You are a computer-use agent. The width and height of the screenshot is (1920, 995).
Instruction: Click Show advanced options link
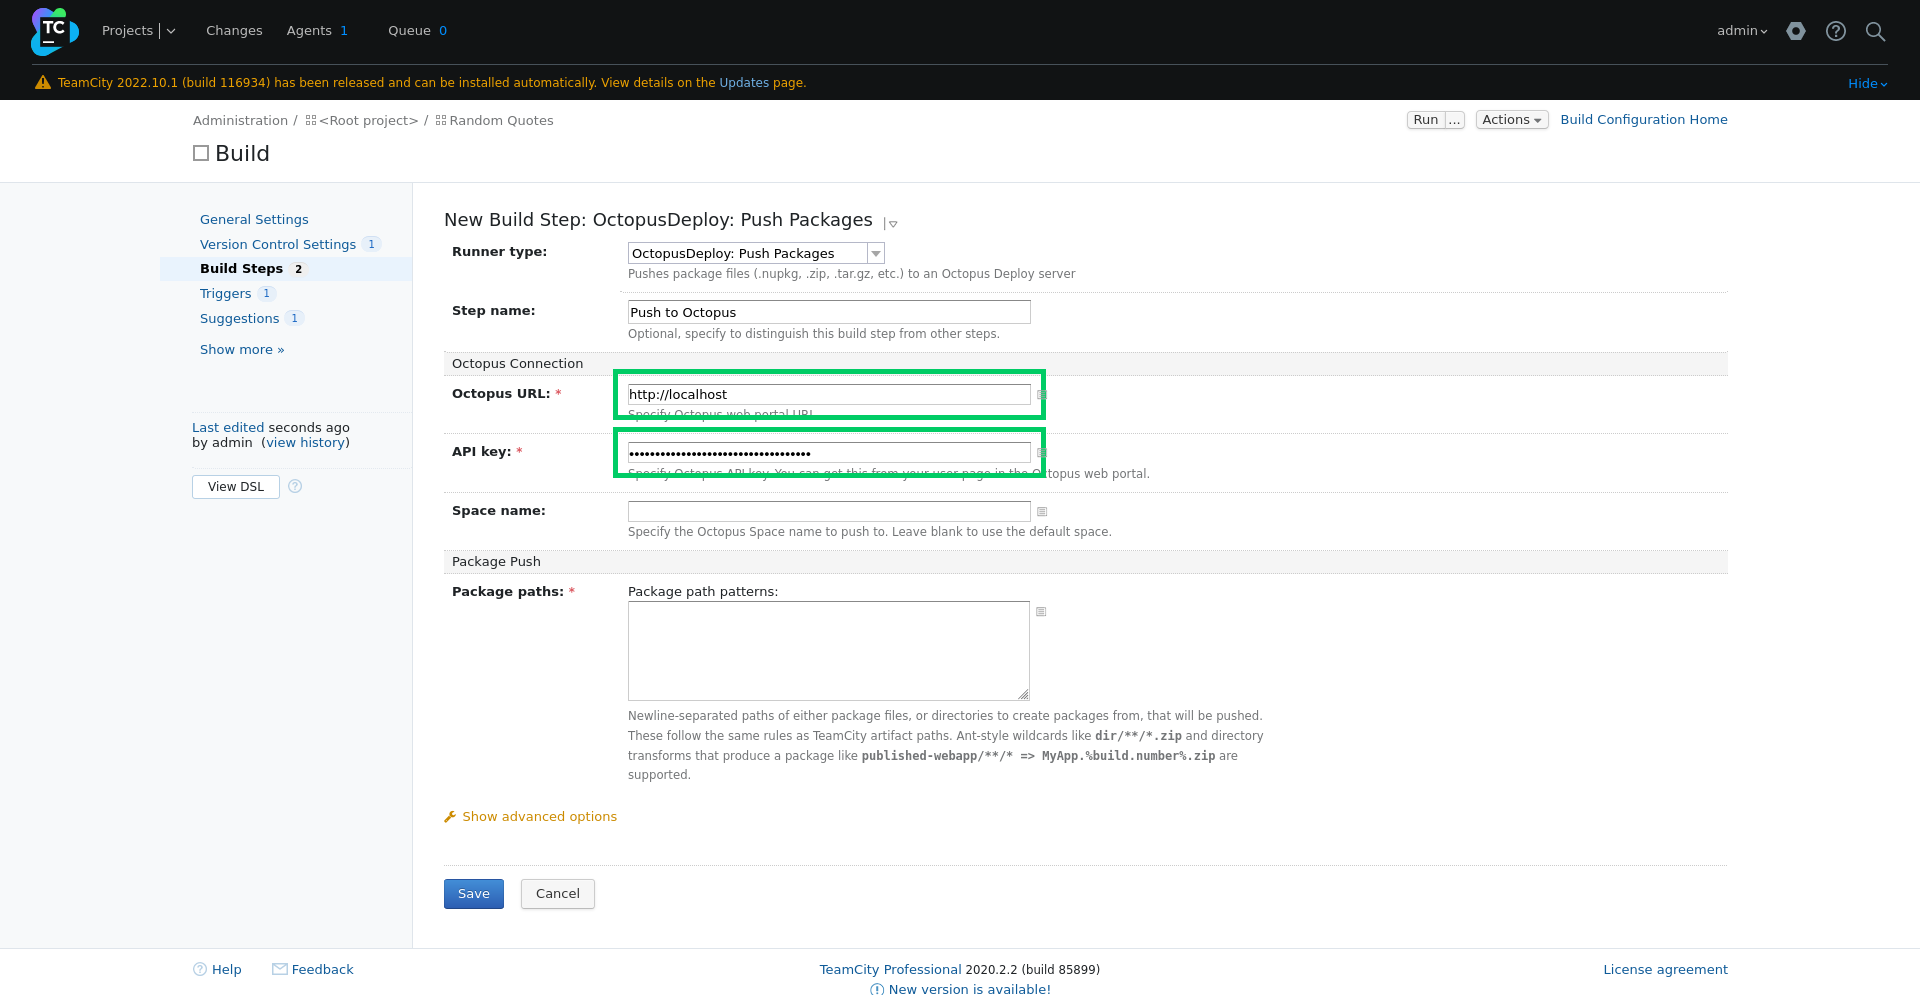(x=539, y=817)
